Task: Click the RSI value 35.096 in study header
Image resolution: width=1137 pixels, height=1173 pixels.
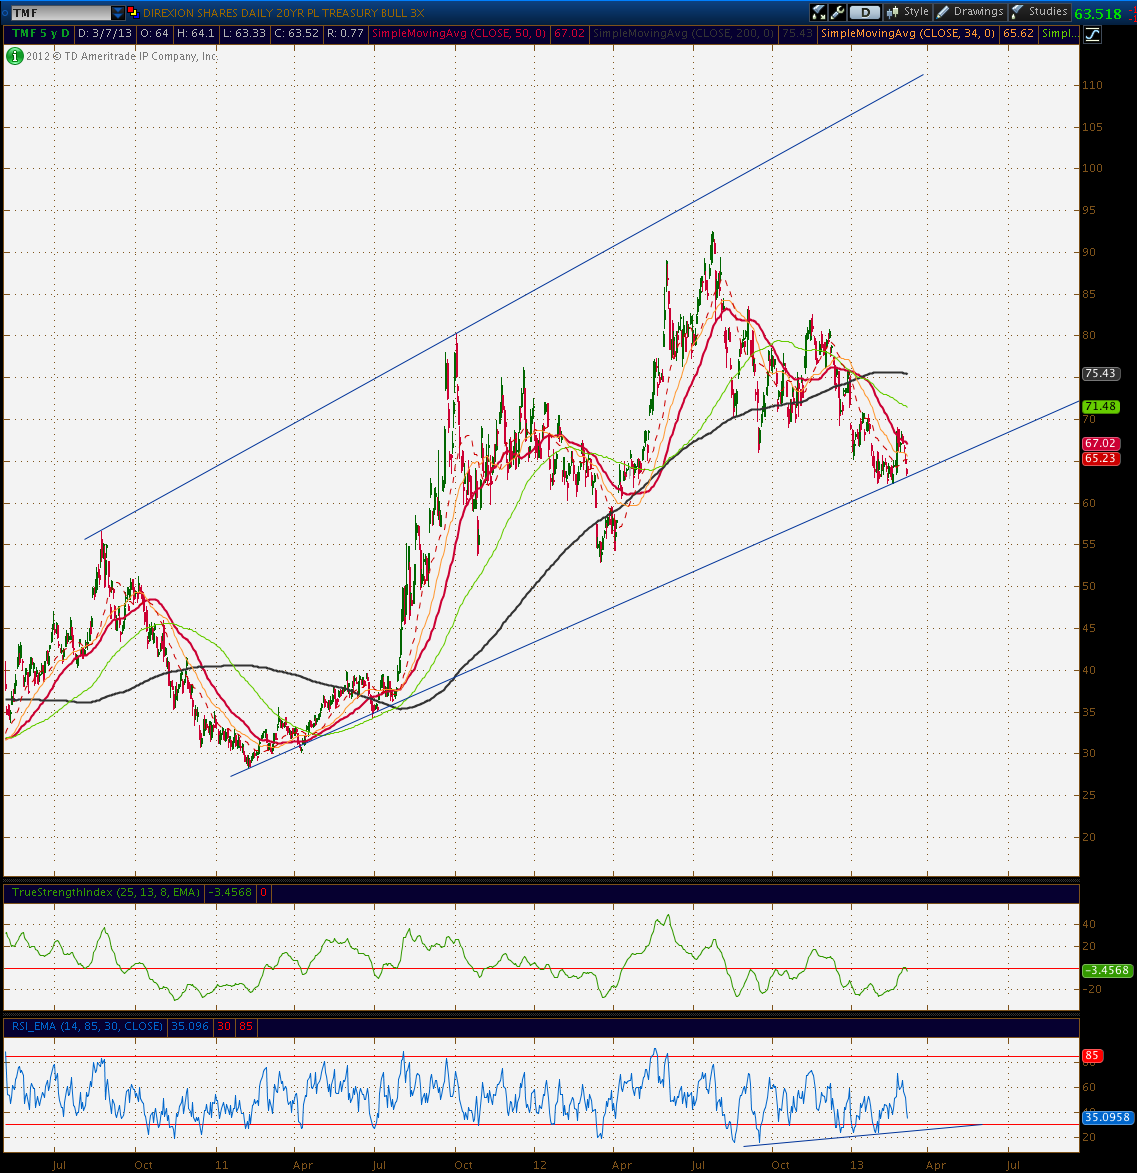Action: coord(190,1026)
